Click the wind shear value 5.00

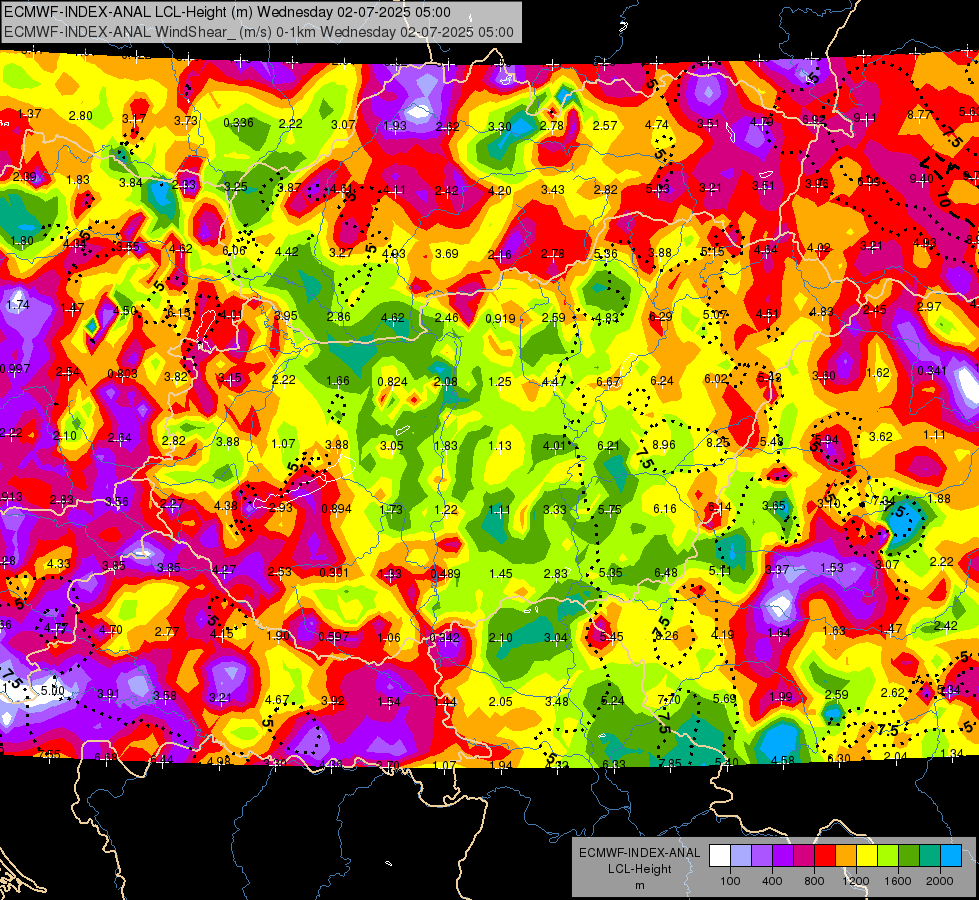click(52, 691)
